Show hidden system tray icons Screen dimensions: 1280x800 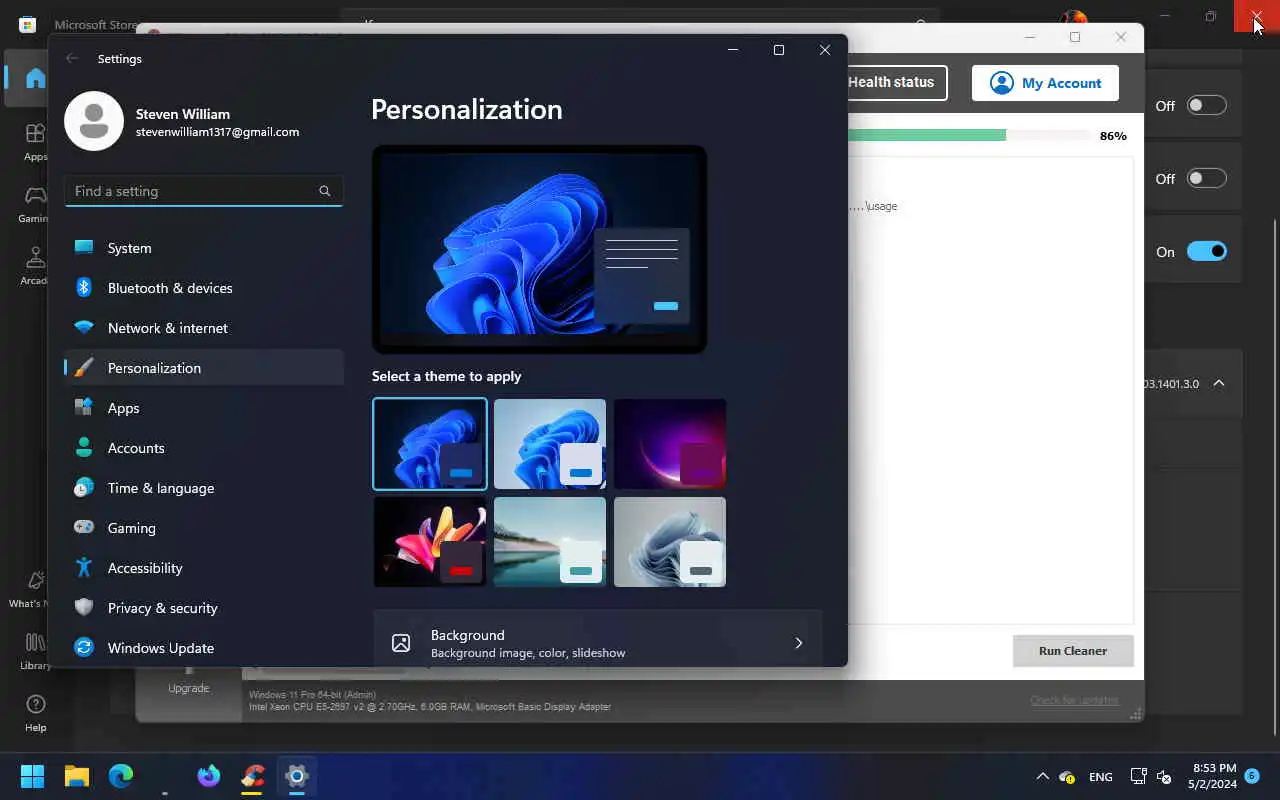pos(1042,777)
